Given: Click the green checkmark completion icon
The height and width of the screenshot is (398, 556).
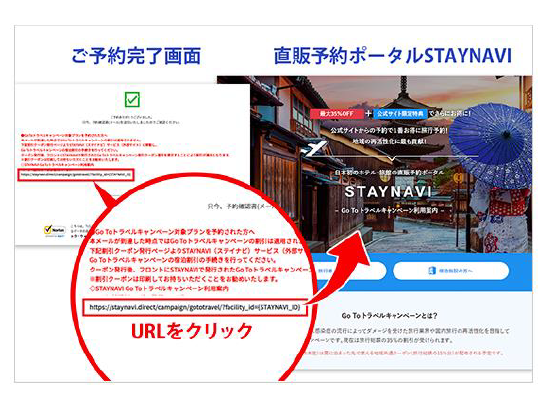Looking at the screenshot, I should pyautogui.click(x=132, y=99).
